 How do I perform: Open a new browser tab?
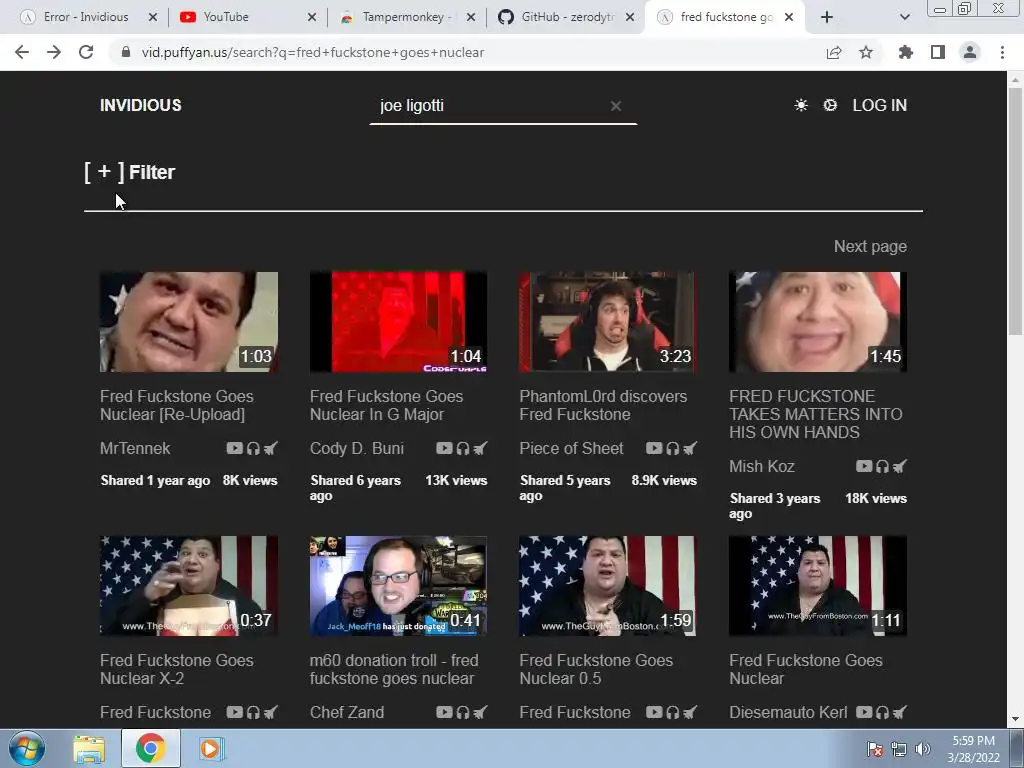click(827, 18)
